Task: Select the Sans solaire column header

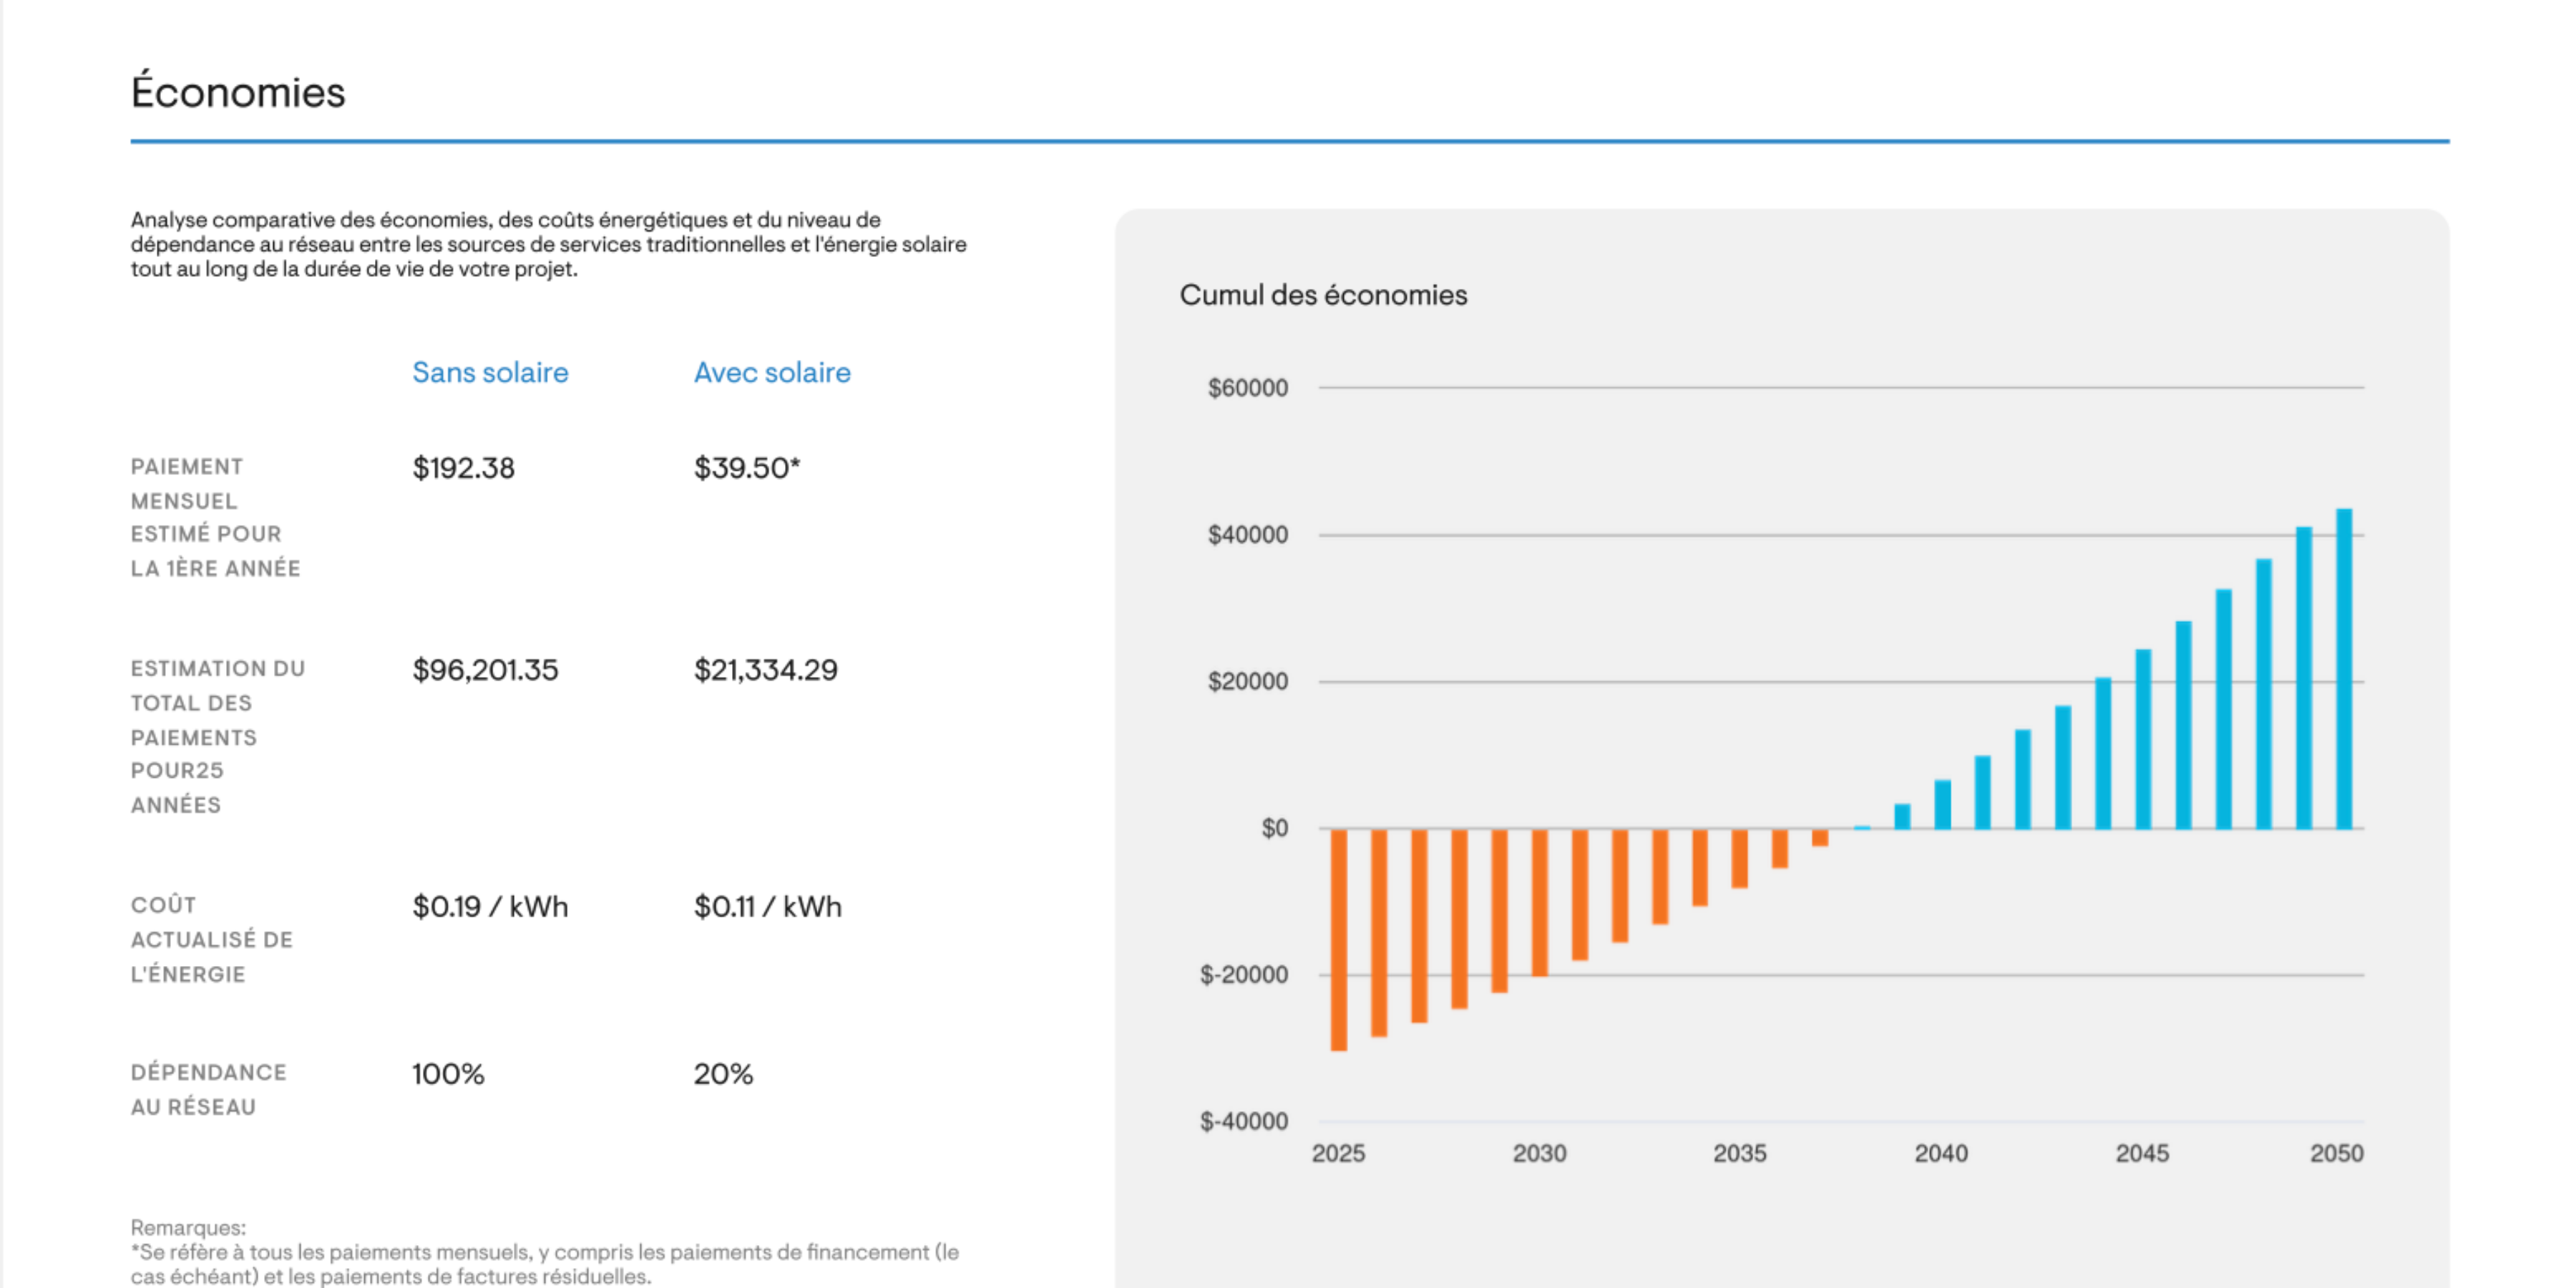Action: pyautogui.click(x=490, y=372)
